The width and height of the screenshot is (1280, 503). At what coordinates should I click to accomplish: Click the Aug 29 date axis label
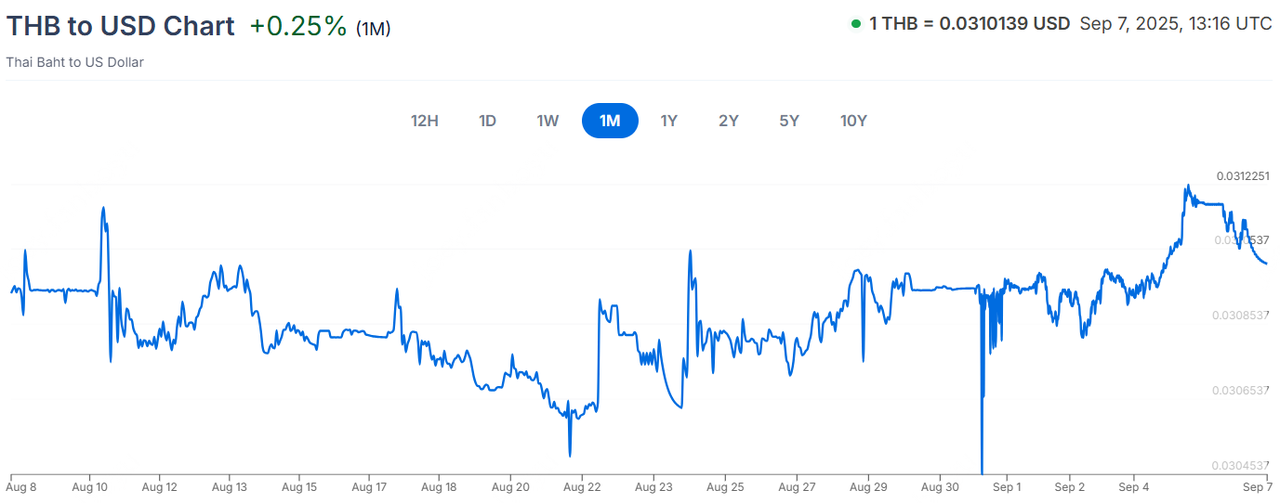pyautogui.click(x=868, y=487)
